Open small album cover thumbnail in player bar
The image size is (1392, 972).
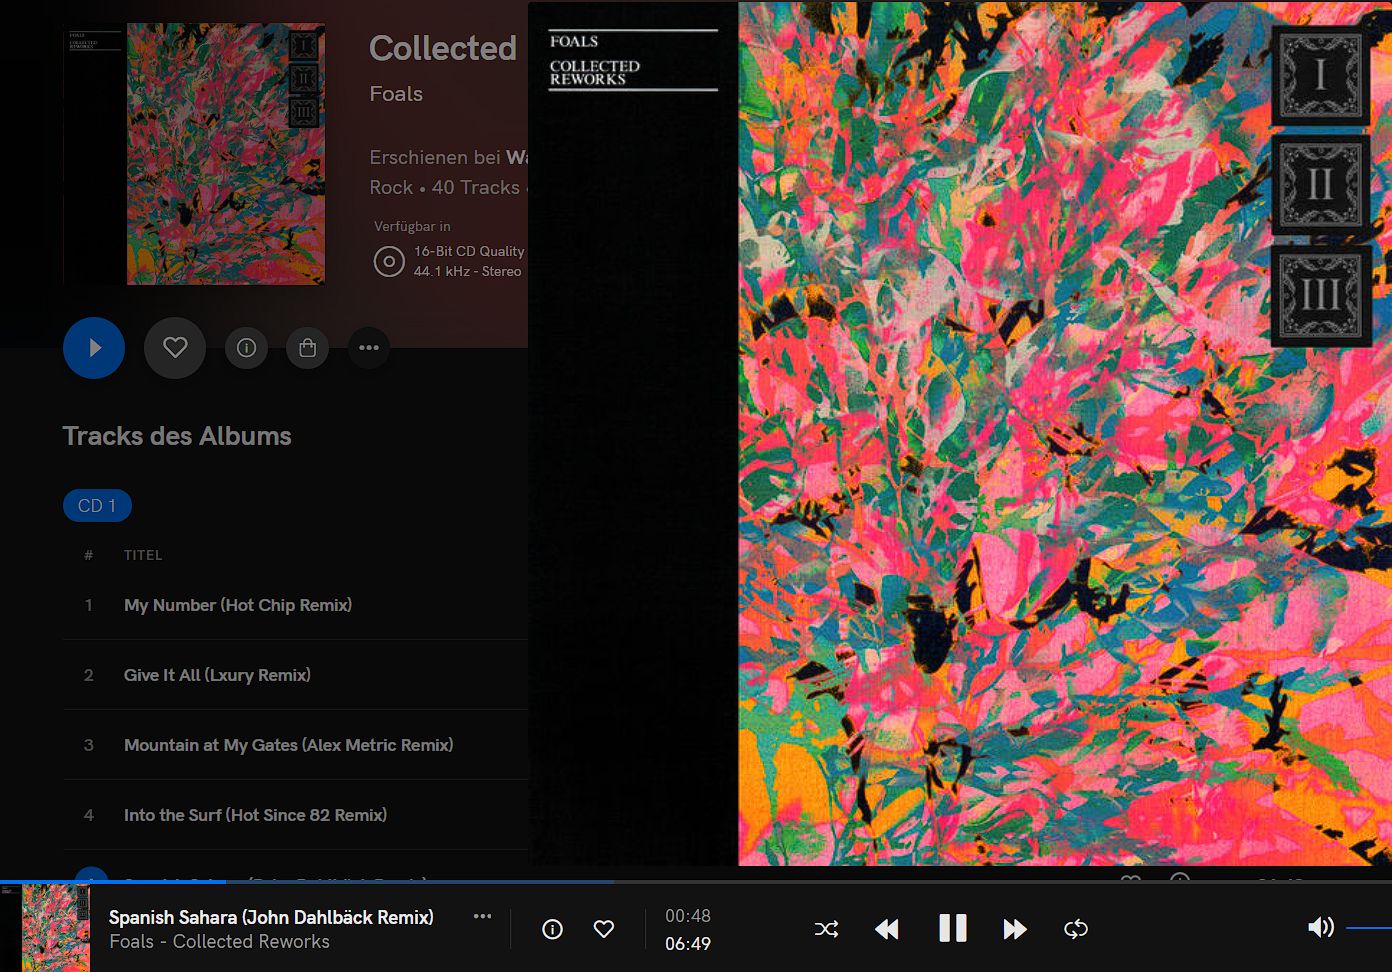pos(56,928)
